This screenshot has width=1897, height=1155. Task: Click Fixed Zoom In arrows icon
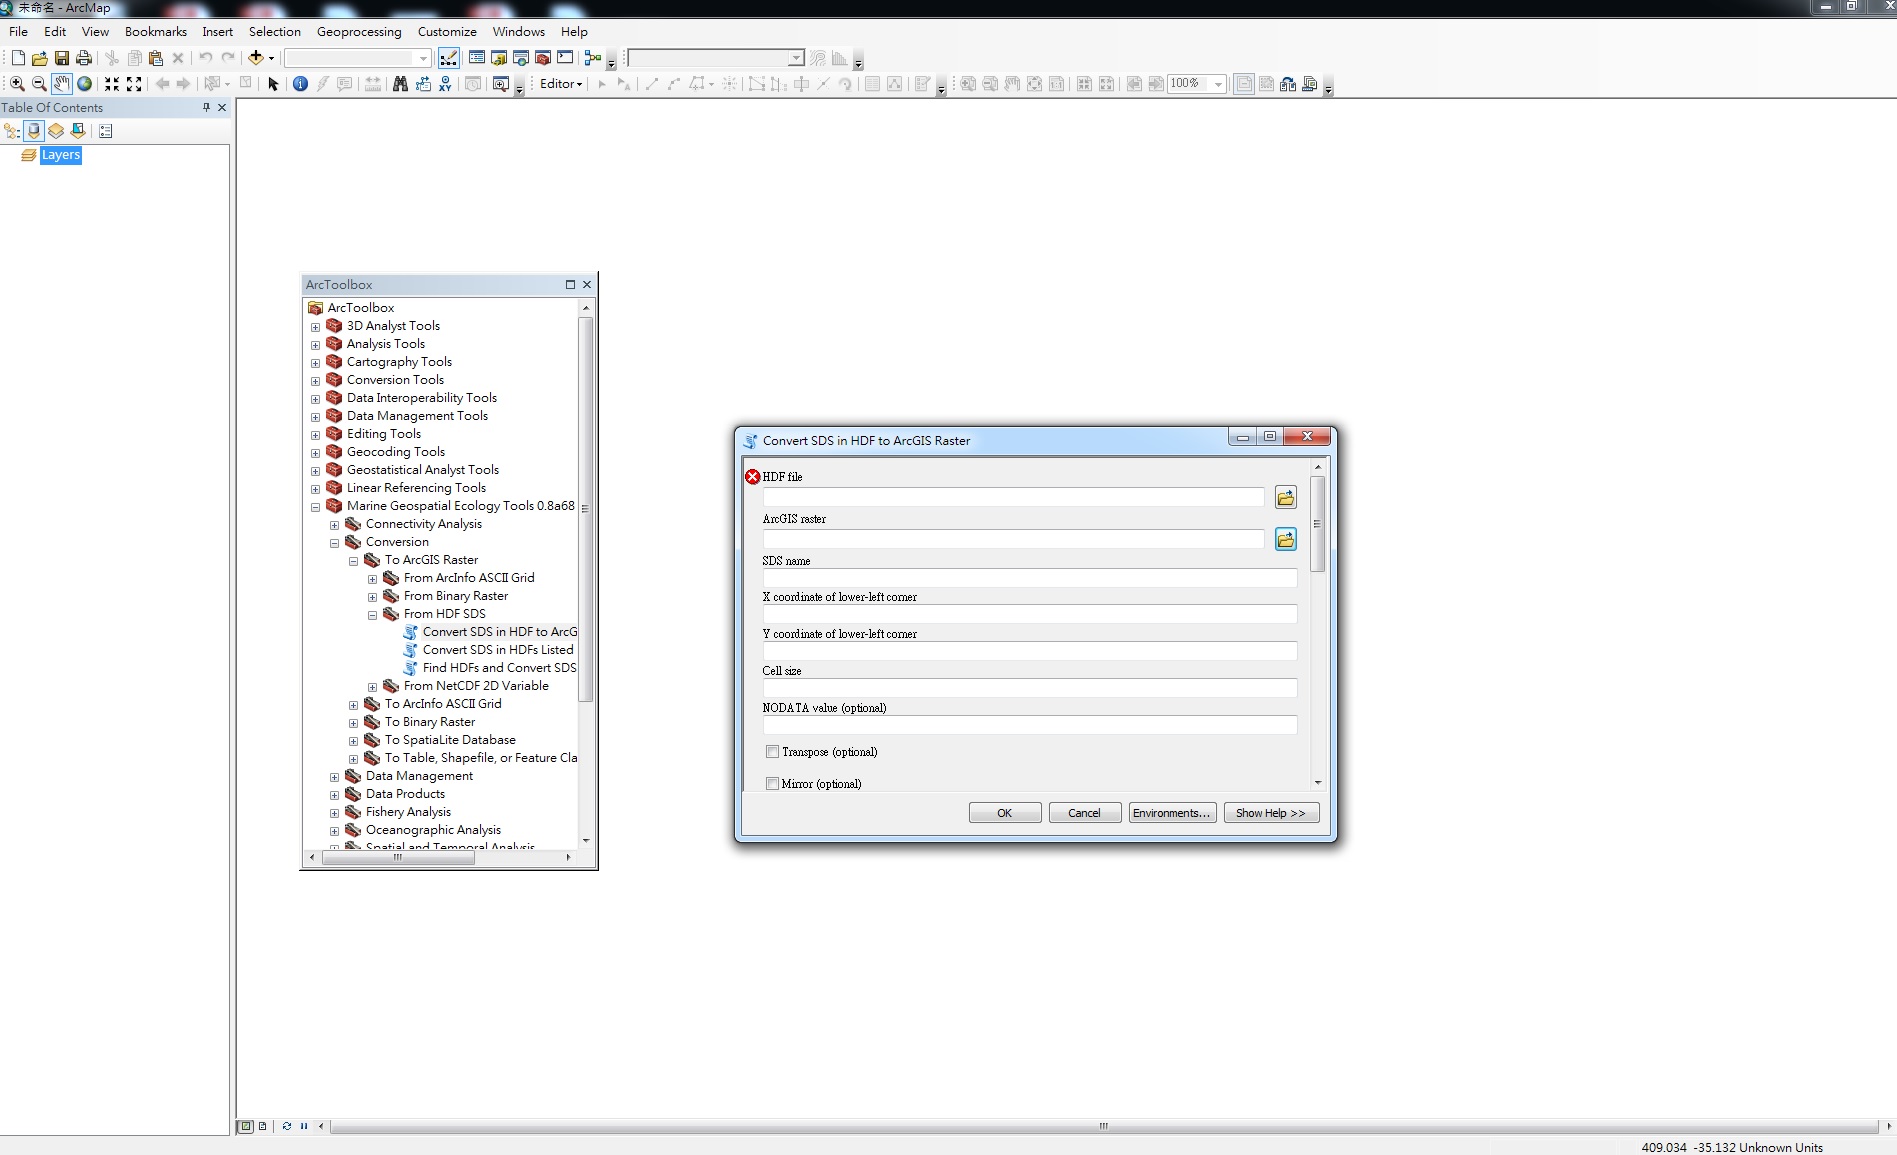pos(112,84)
